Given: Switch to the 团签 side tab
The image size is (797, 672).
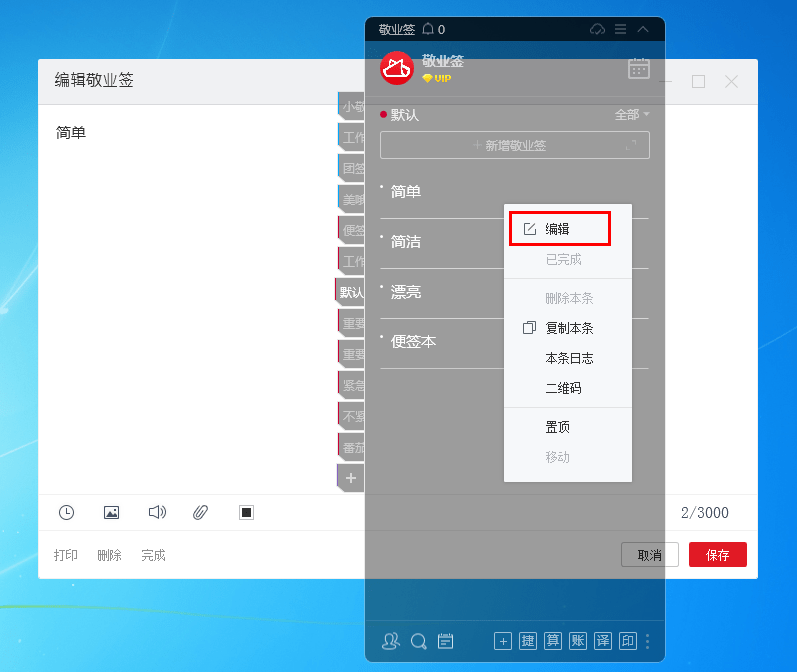Looking at the screenshot, I should pos(352,168).
